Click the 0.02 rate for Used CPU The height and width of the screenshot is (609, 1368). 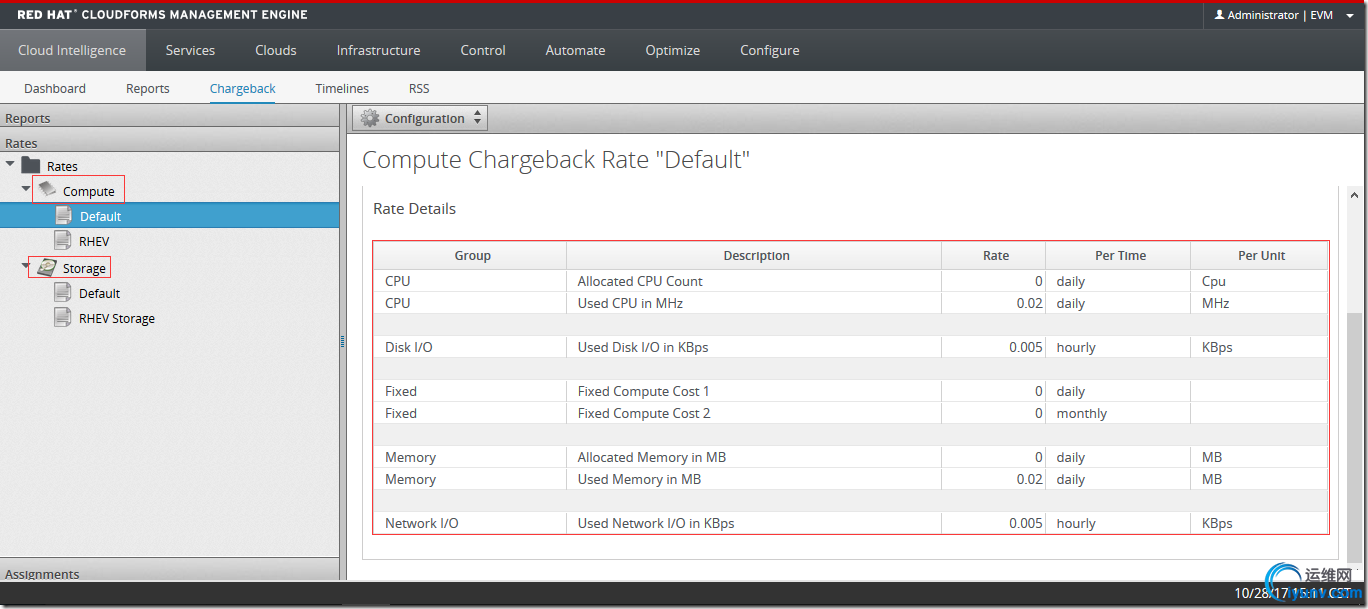point(994,303)
